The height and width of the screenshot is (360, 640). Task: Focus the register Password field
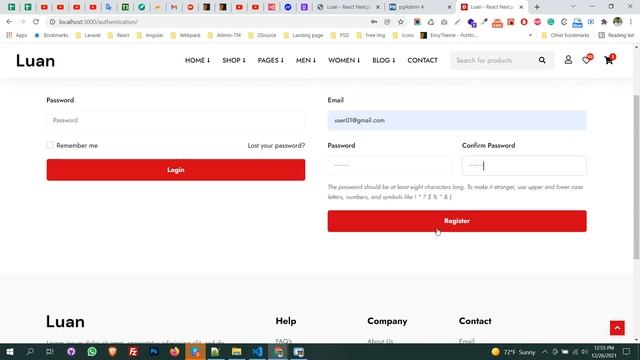[389, 166]
